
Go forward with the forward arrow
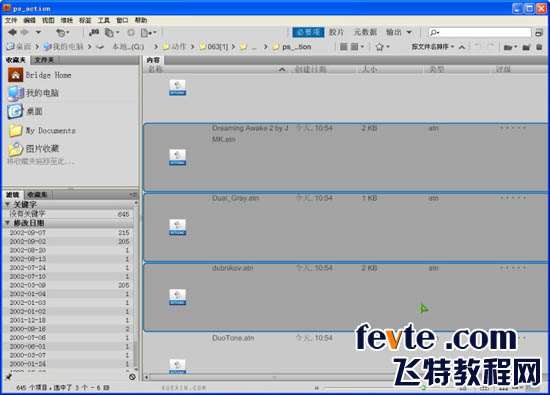[x=25, y=32]
